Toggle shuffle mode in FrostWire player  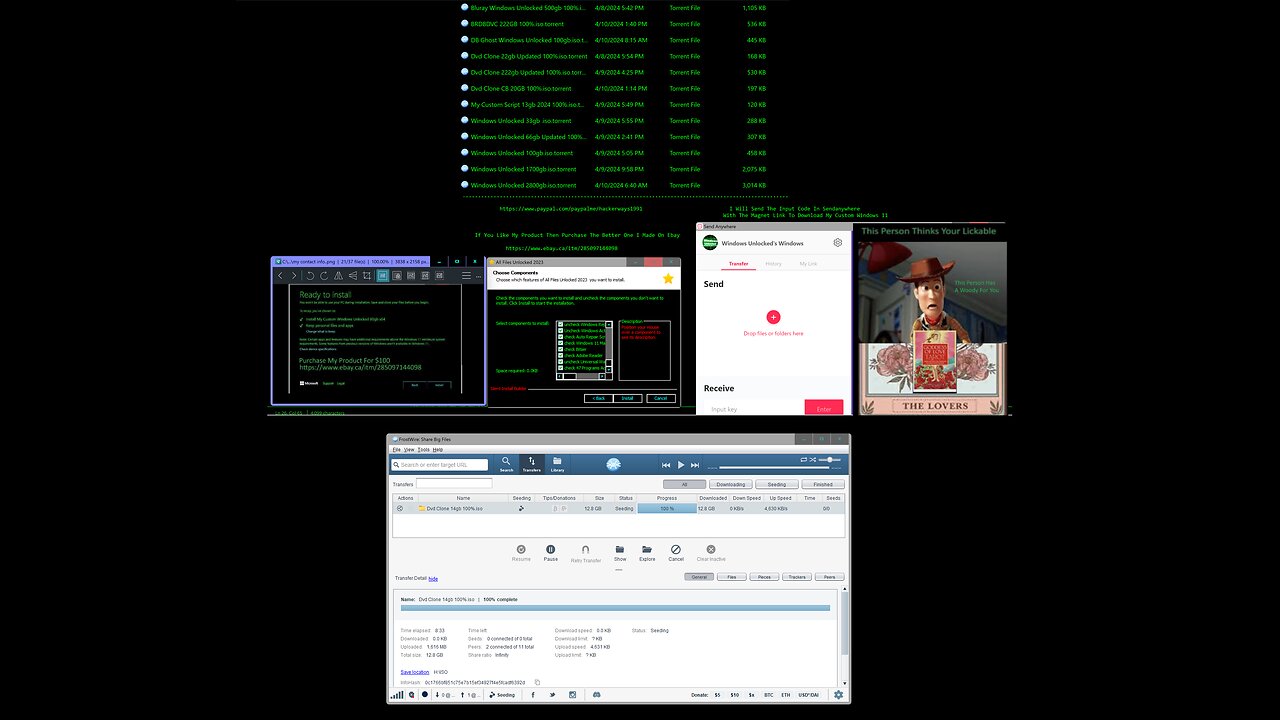tap(813, 459)
